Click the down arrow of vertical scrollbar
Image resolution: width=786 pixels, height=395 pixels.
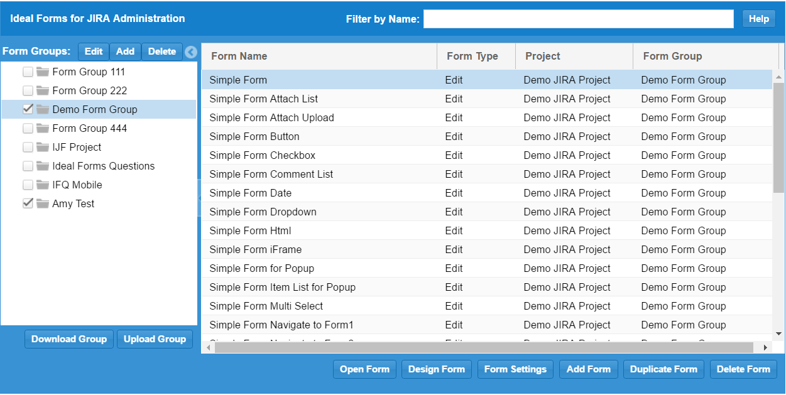tap(778, 334)
